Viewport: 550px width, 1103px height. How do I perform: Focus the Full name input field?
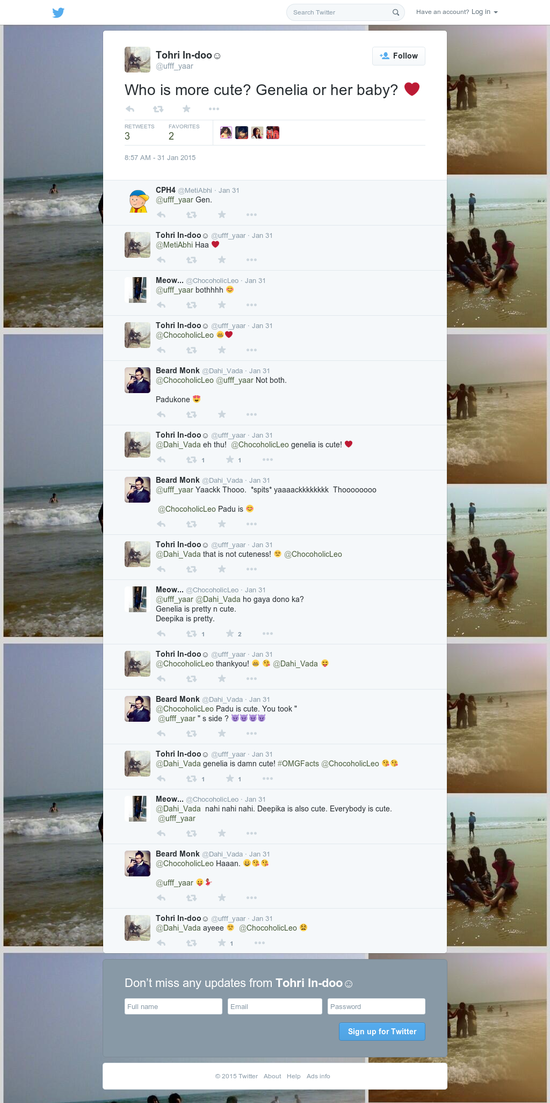click(173, 1007)
